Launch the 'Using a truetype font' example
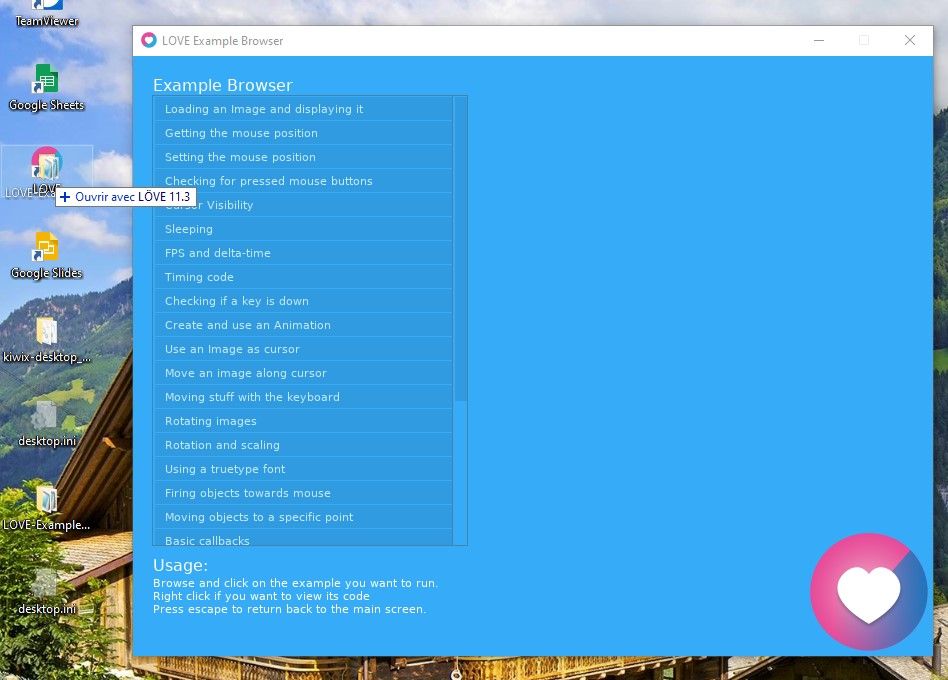 coord(304,468)
